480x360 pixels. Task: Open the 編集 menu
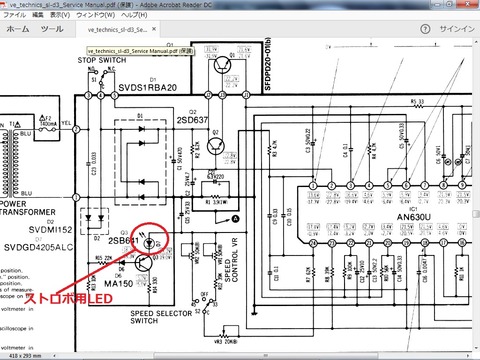(x=38, y=15)
